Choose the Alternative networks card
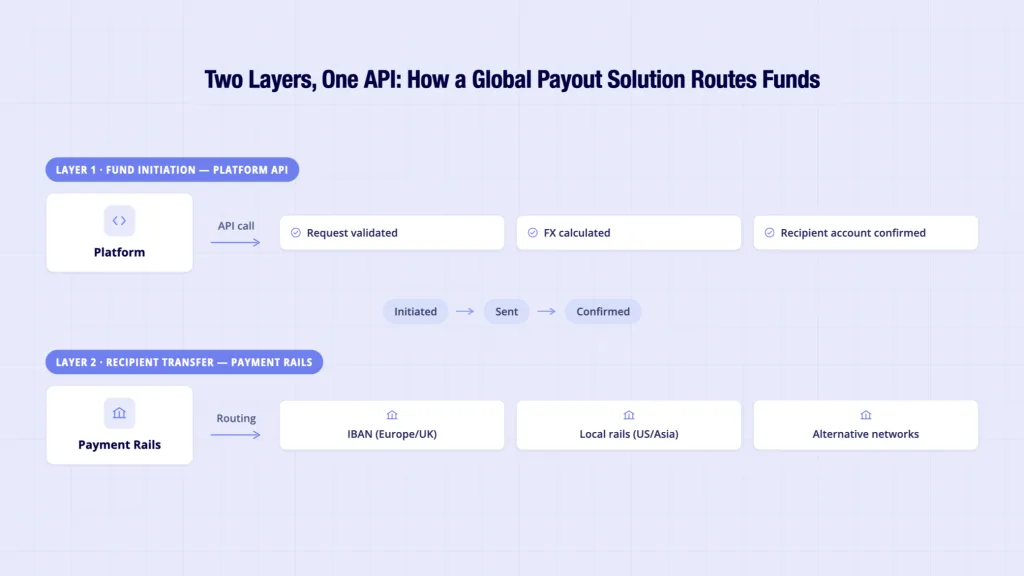The width and height of the screenshot is (1024, 576). point(866,425)
